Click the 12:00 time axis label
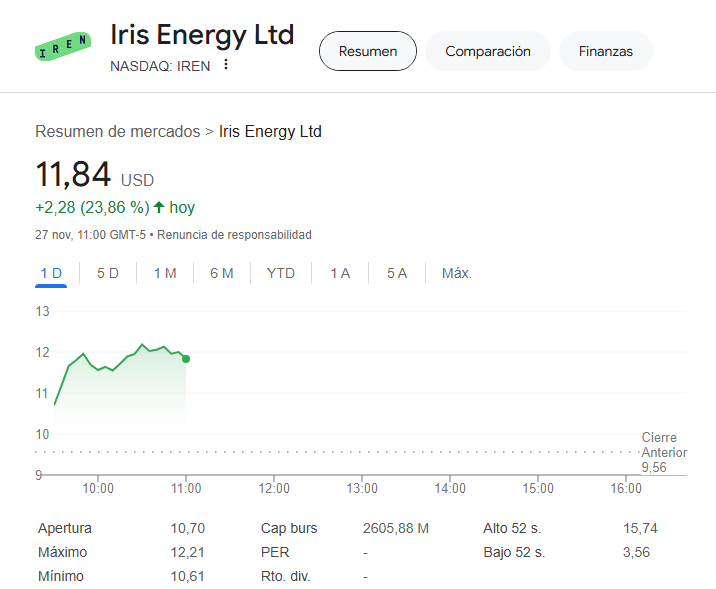 [x=274, y=489]
